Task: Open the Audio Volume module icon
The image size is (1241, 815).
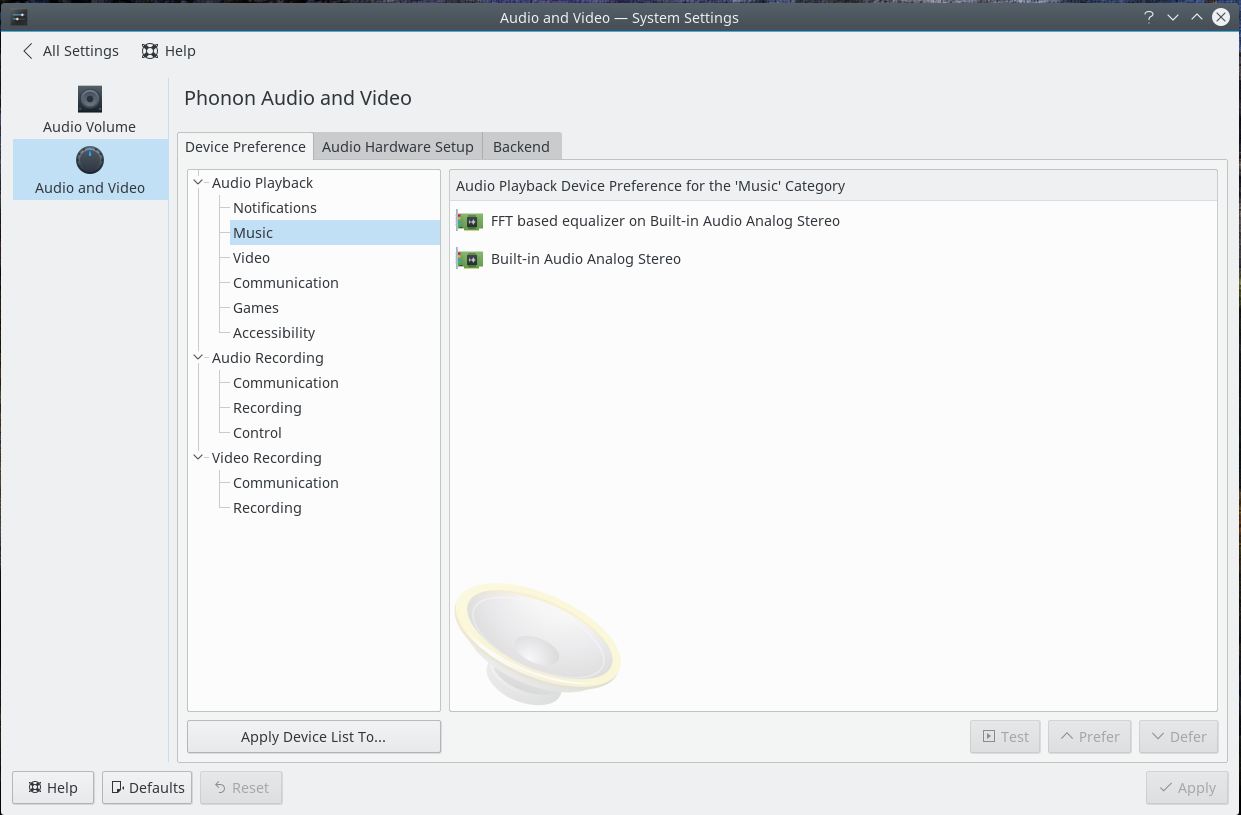Action: (x=90, y=99)
